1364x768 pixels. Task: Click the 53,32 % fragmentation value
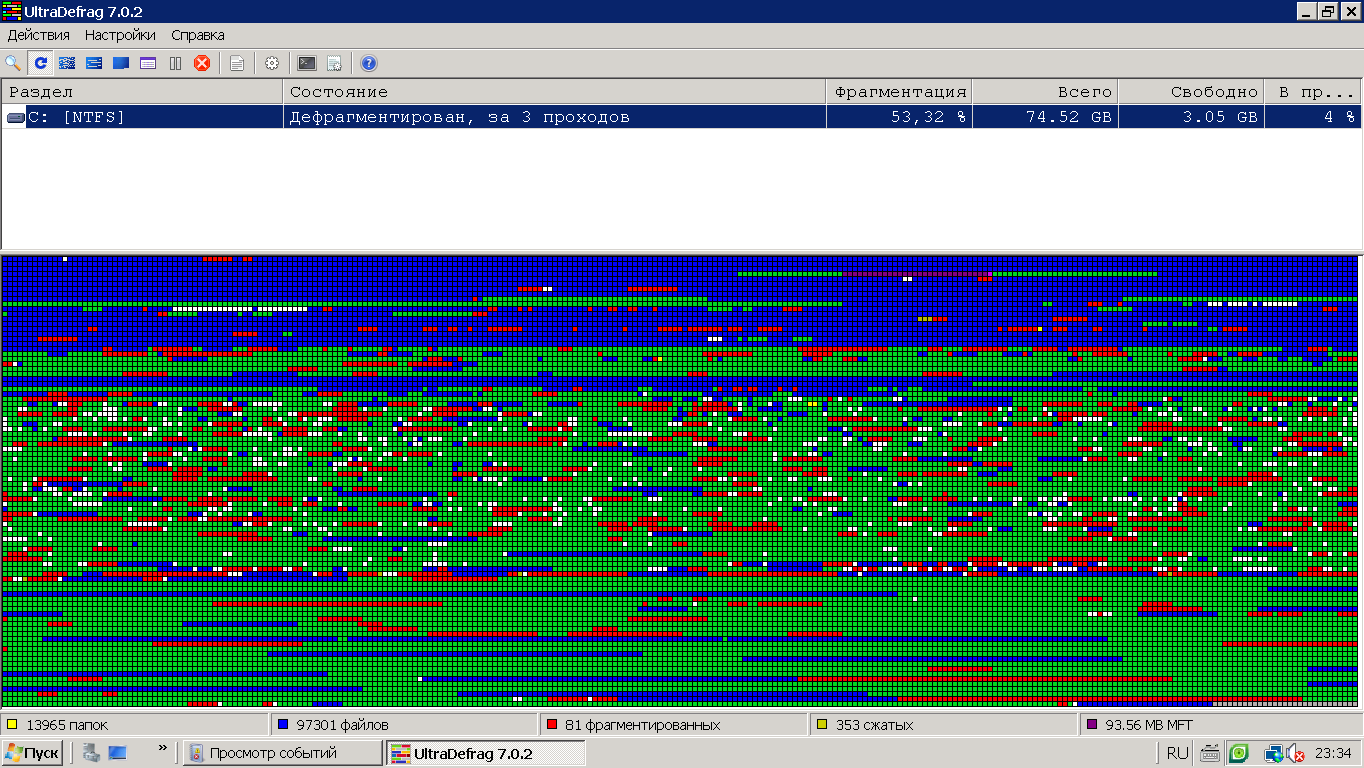coord(929,117)
